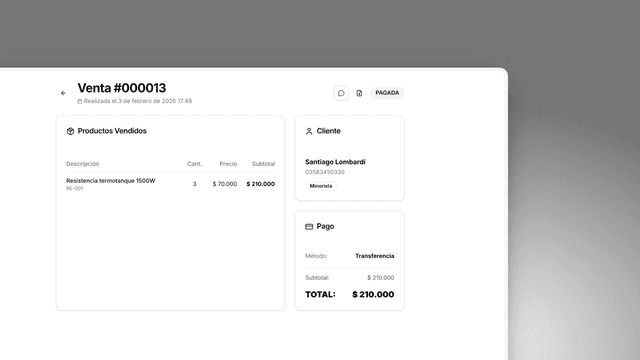
Task: Click the PAGADA status badge
Action: pyautogui.click(x=387, y=93)
